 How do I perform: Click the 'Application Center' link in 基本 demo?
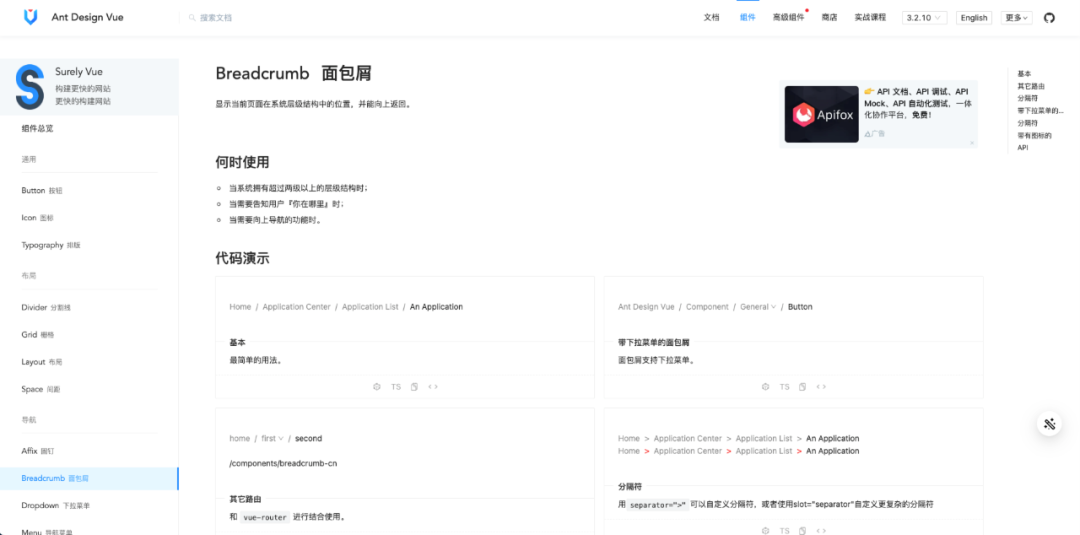click(x=296, y=306)
